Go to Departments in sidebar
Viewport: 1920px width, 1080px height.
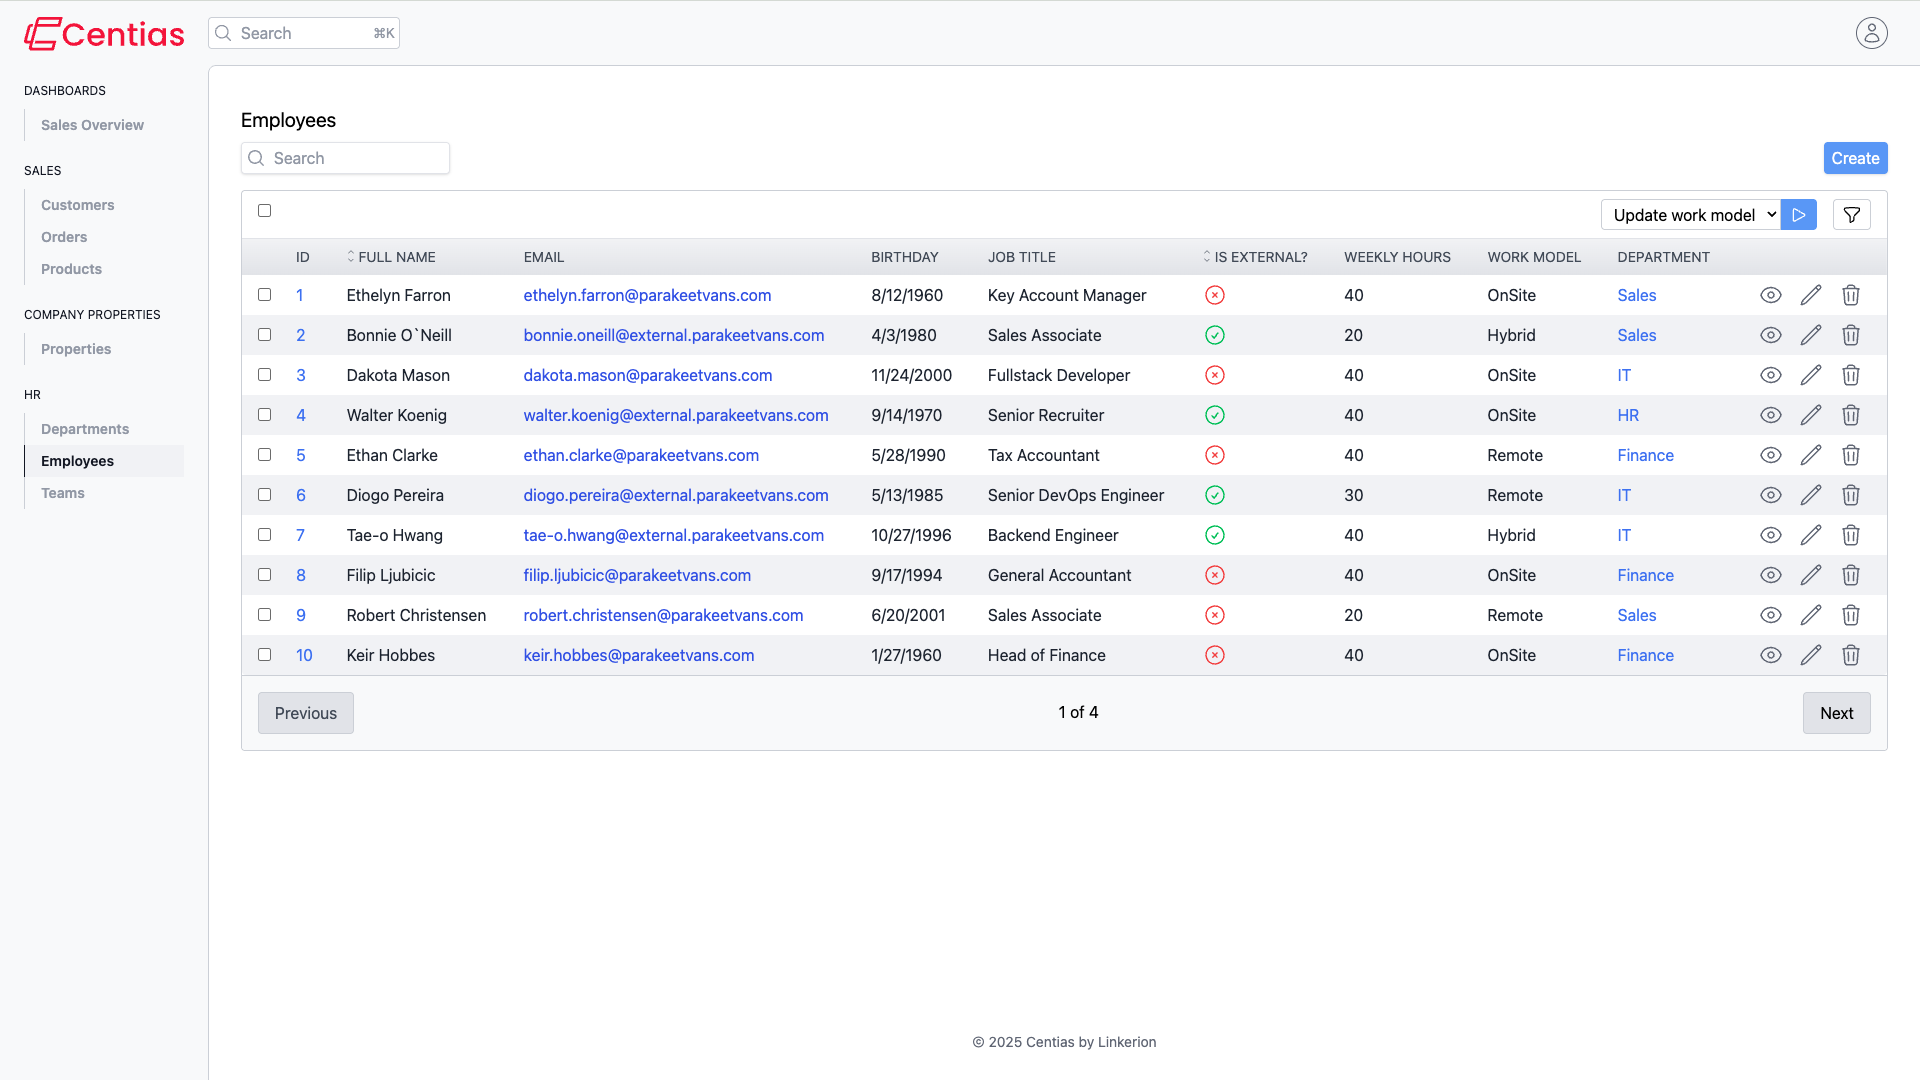[x=85, y=429]
